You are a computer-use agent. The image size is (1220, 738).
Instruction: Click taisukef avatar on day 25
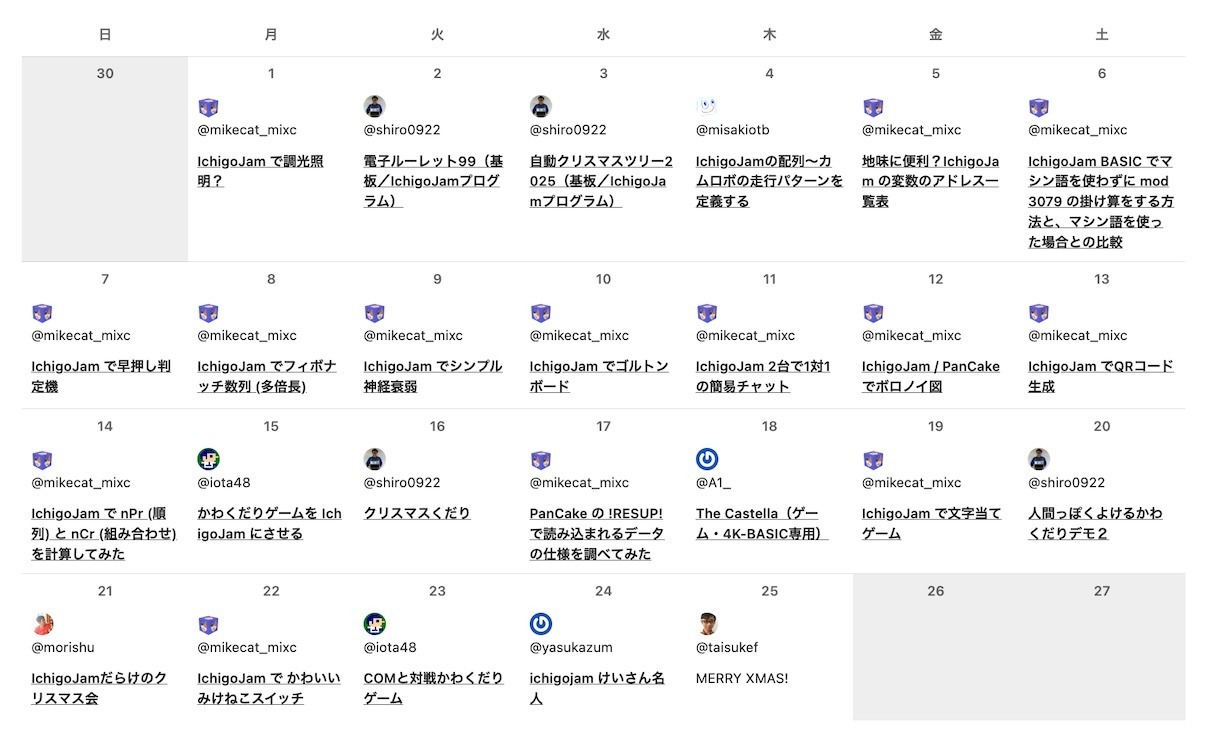coord(706,624)
